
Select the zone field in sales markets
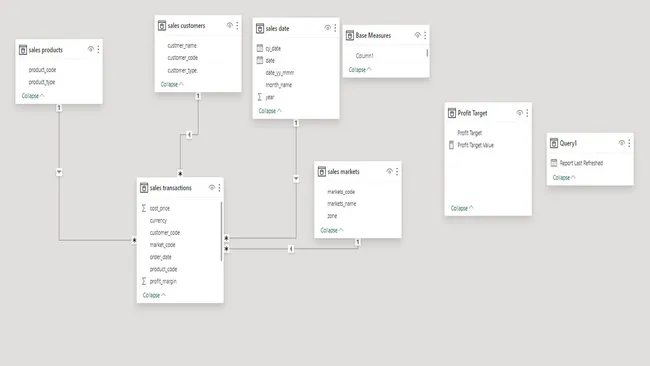click(x=332, y=216)
